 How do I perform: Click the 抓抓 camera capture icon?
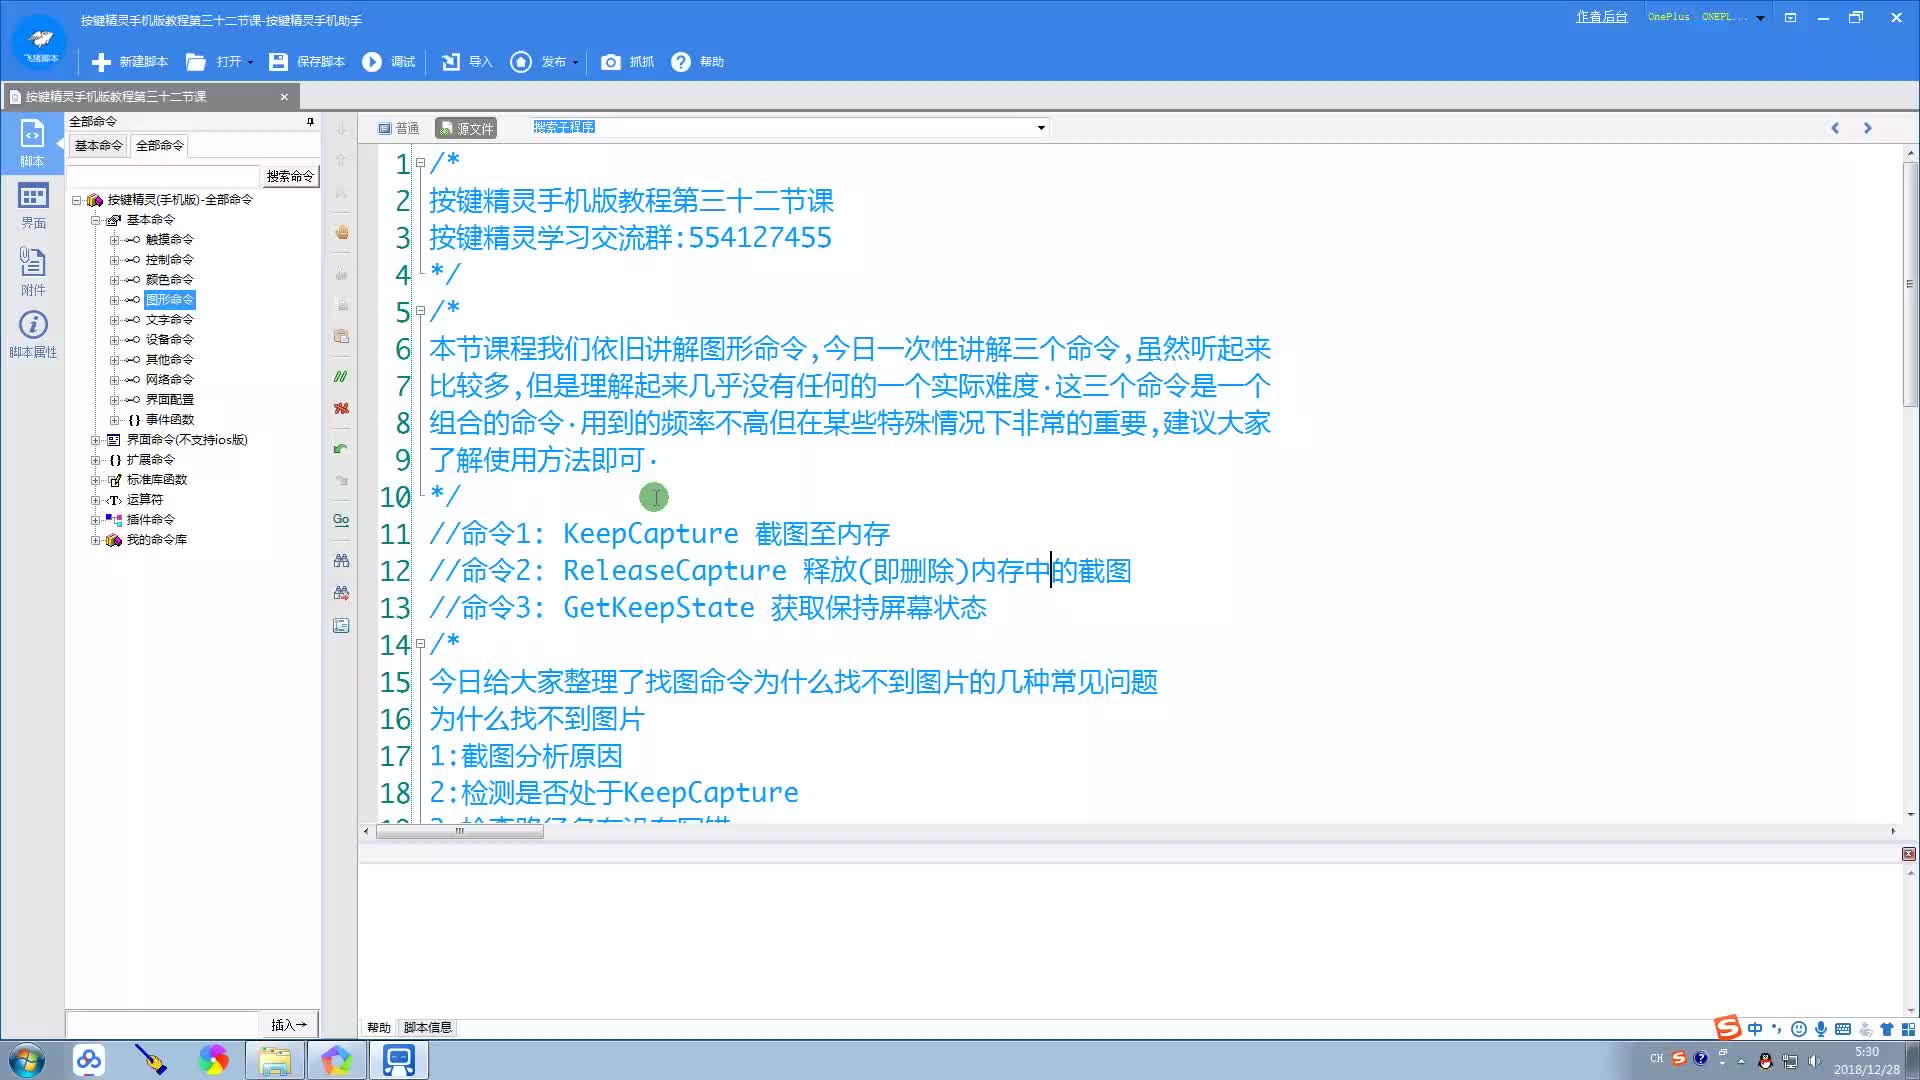point(610,62)
